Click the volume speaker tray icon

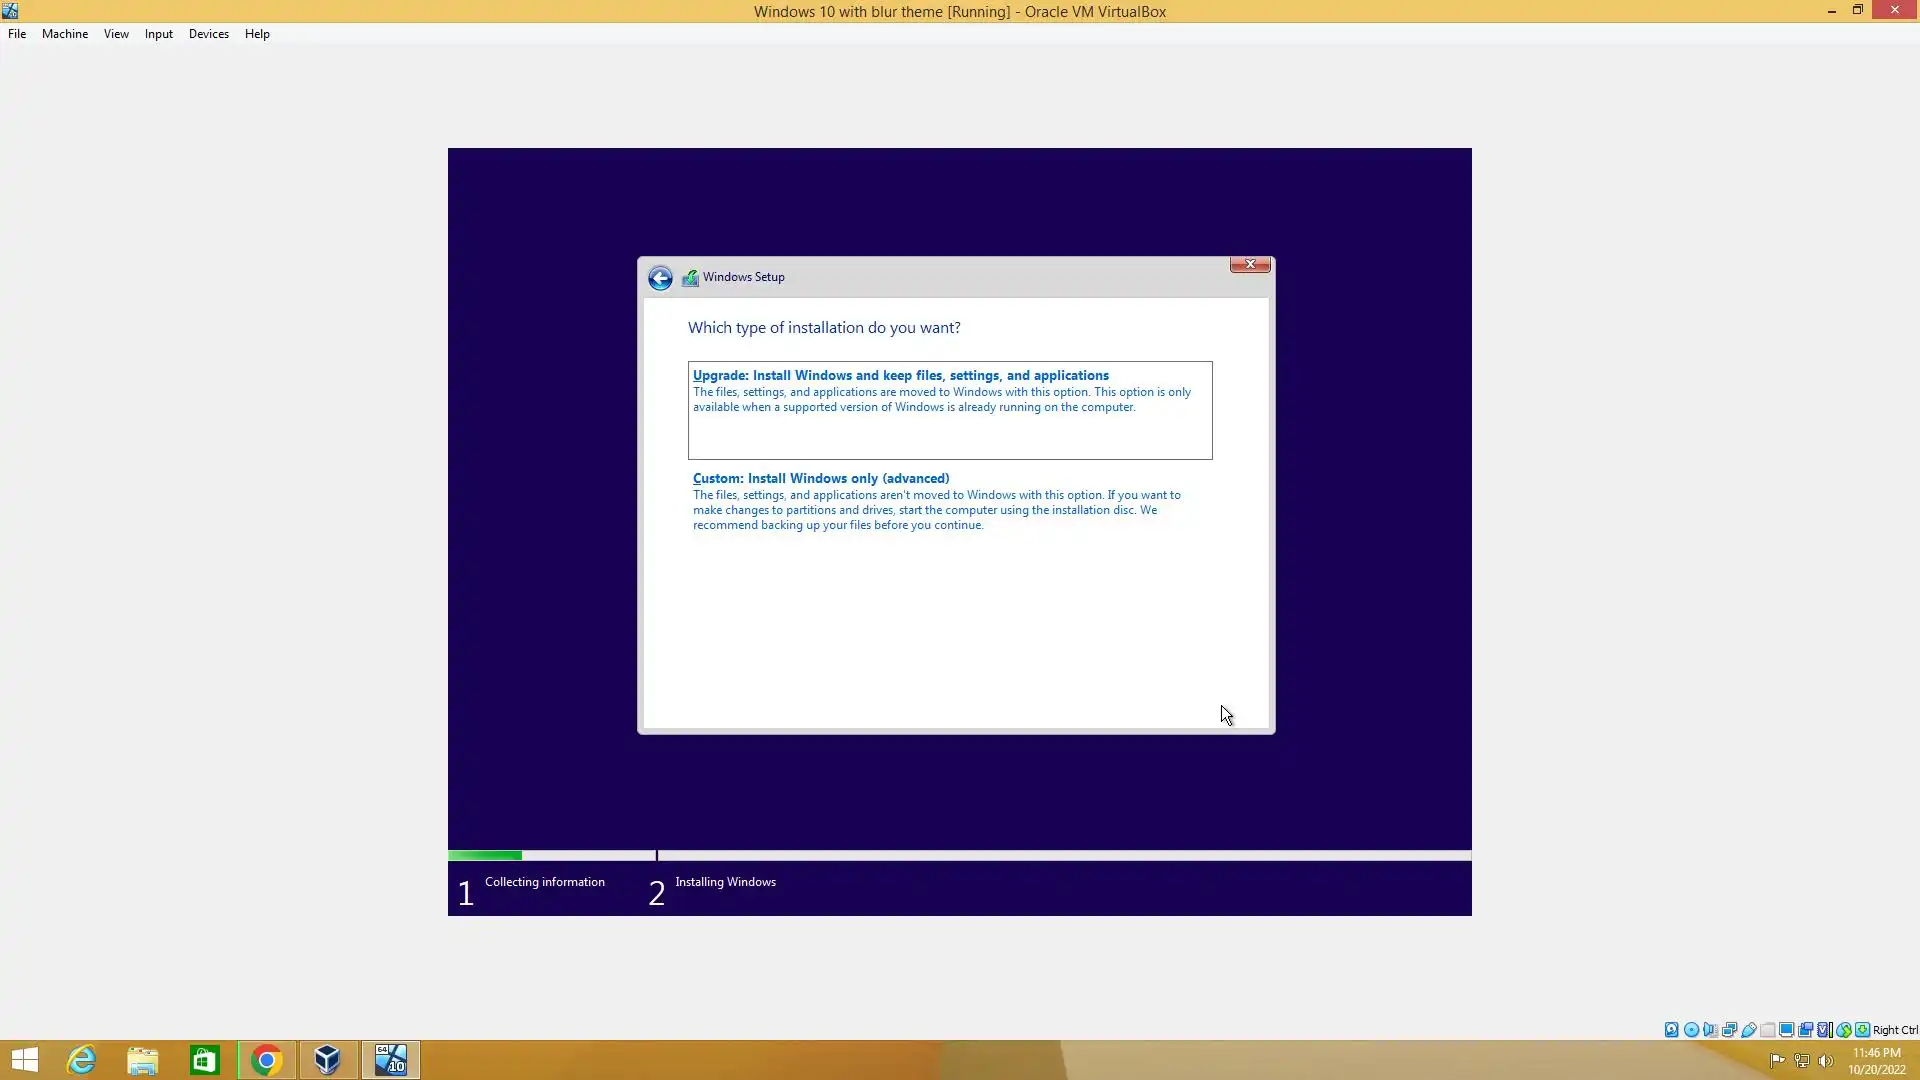click(1826, 1061)
